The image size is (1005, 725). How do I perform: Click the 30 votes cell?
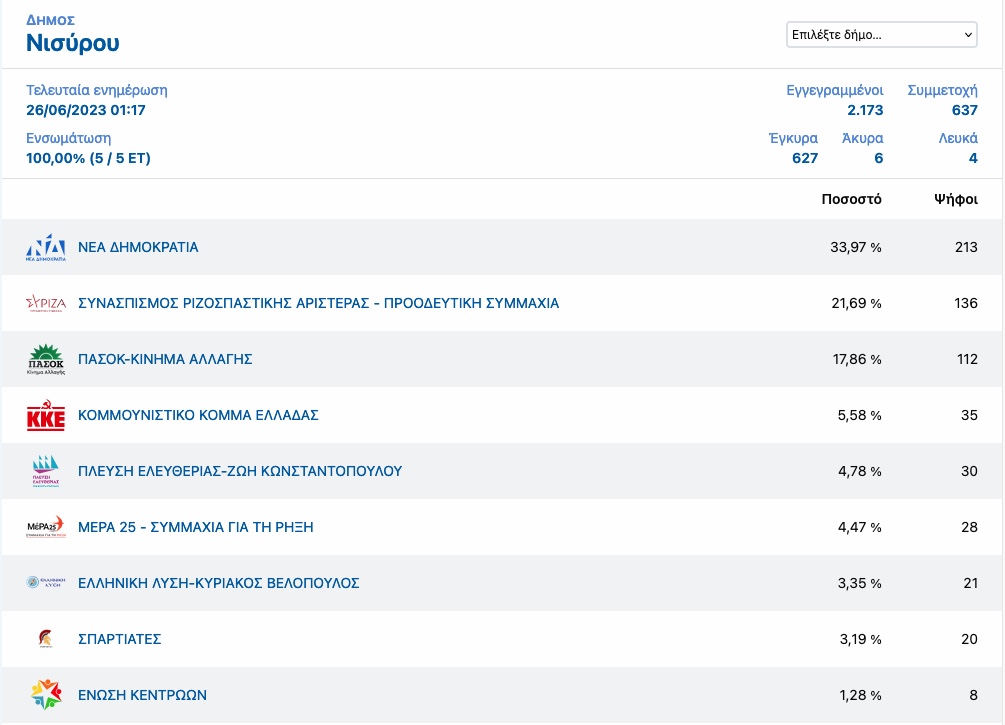tap(969, 471)
